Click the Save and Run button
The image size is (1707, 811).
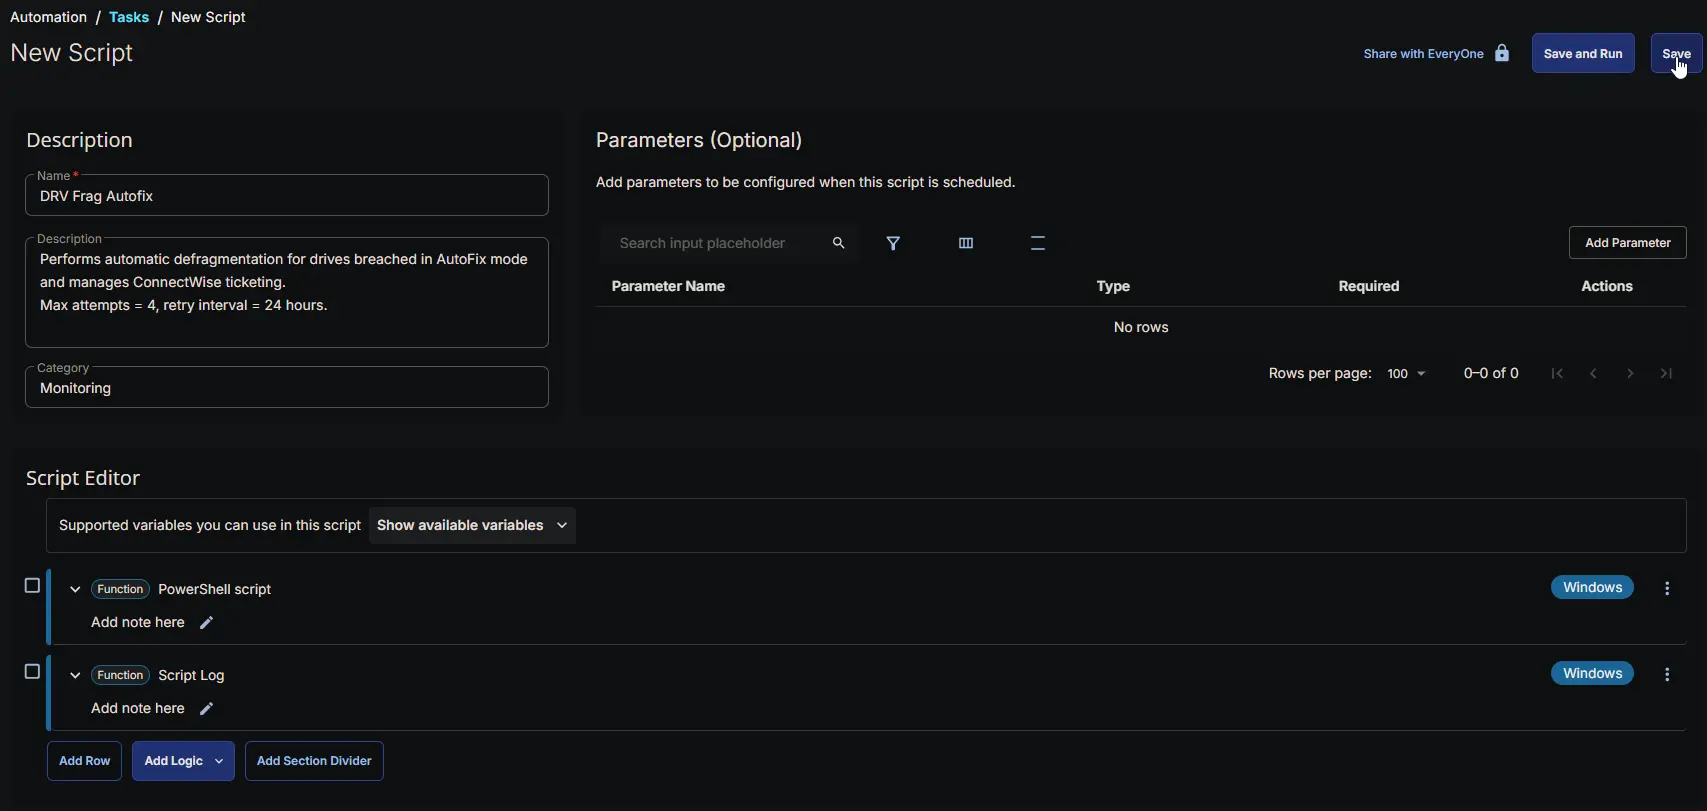coord(1583,54)
